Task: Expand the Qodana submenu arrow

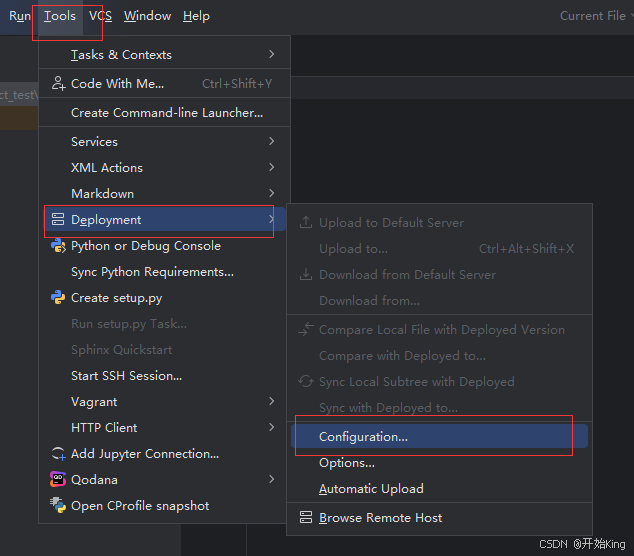Action: click(272, 479)
